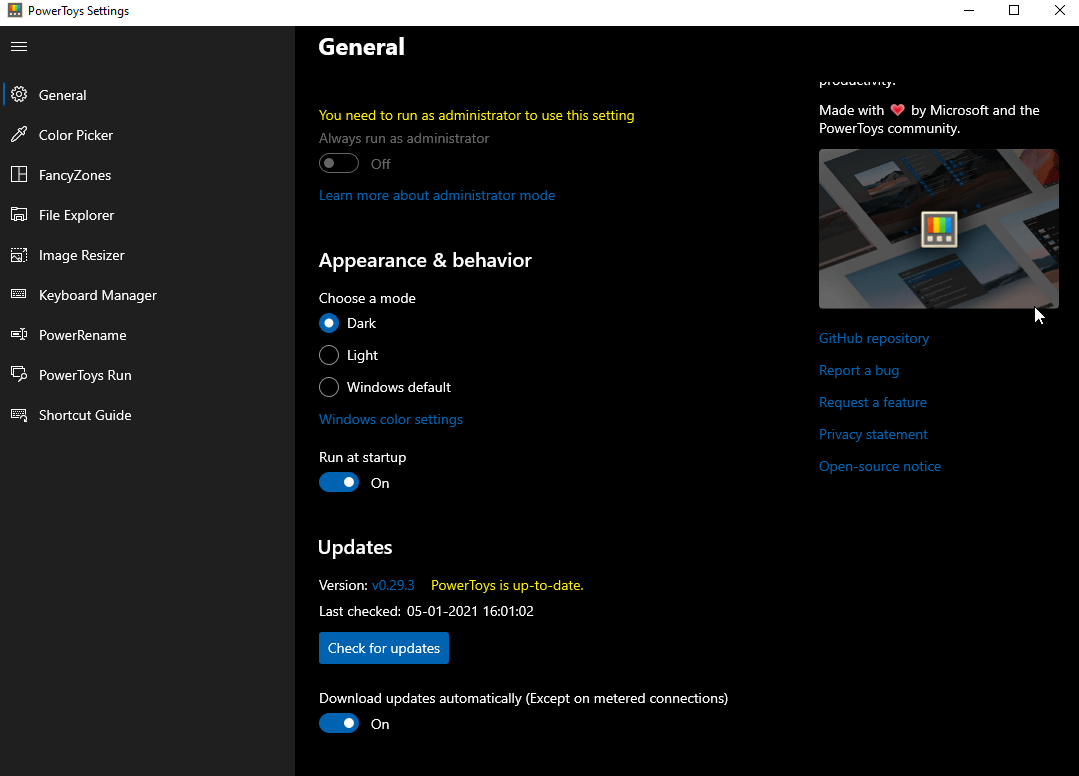Image resolution: width=1079 pixels, height=776 pixels.
Task: Choose Windows default as the color mode
Action: 328,387
